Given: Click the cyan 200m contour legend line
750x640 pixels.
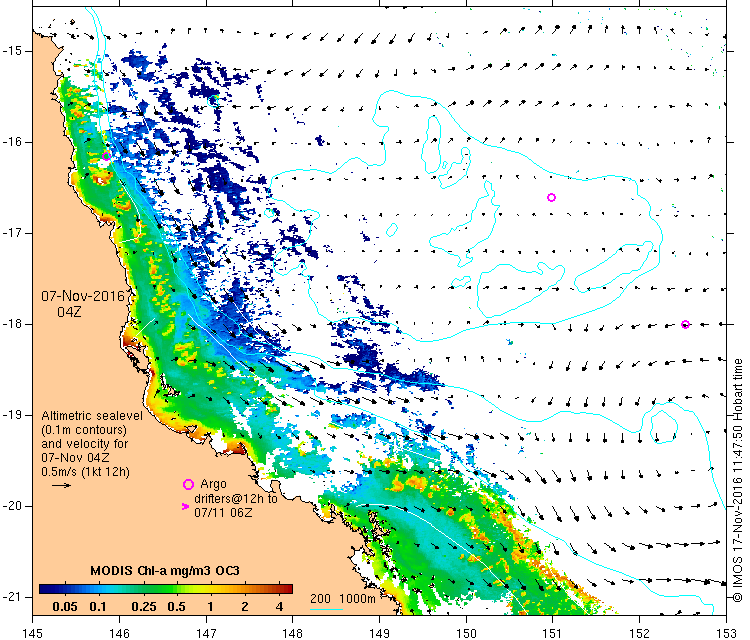Looking at the screenshot, I should pyautogui.click(x=326, y=609).
